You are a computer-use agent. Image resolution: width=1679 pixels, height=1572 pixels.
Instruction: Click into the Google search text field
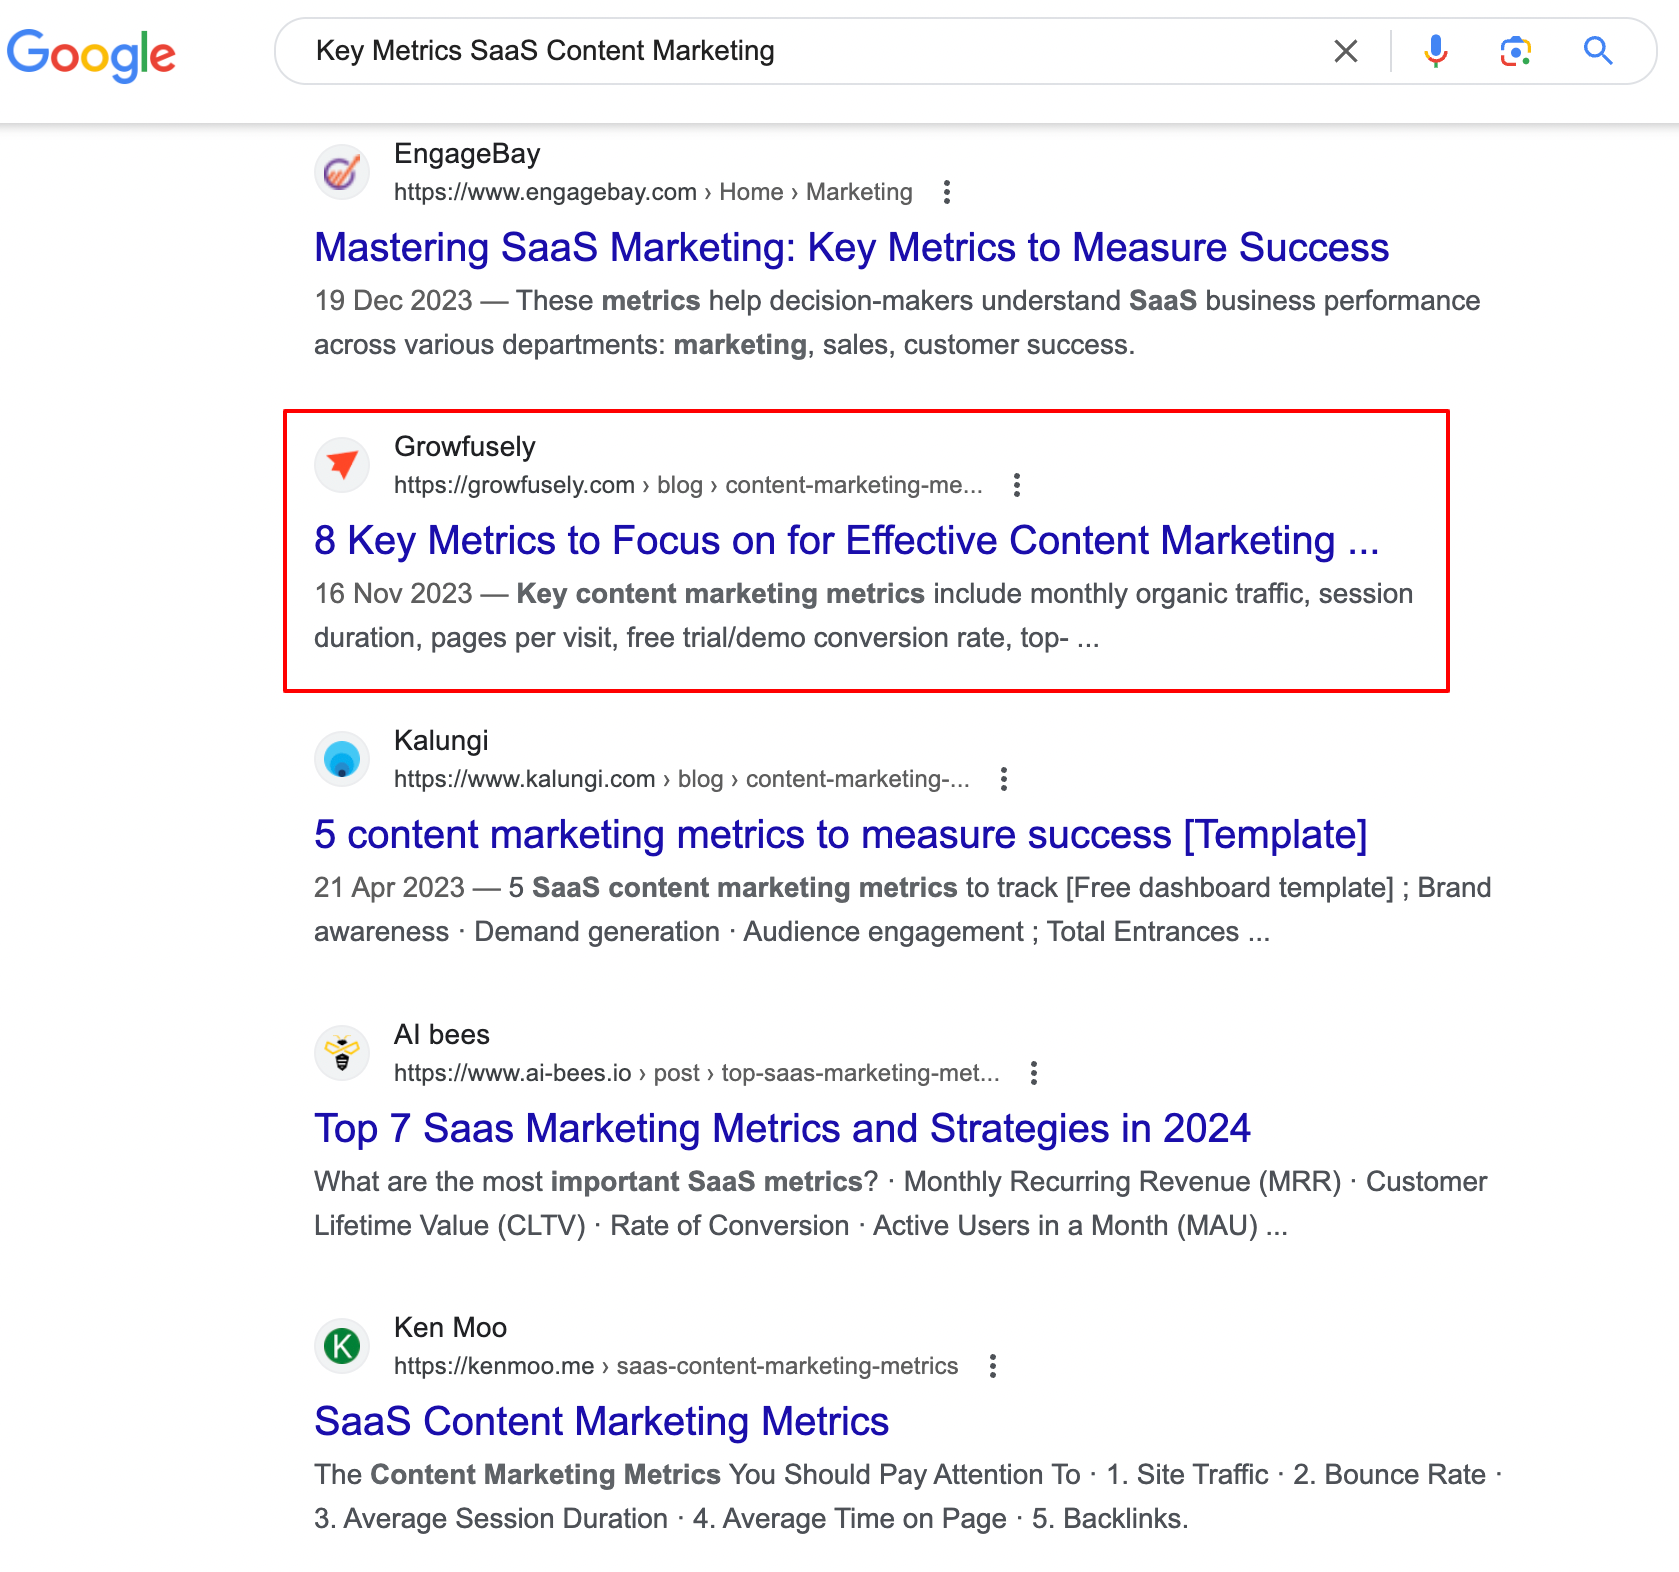pos(800,51)
